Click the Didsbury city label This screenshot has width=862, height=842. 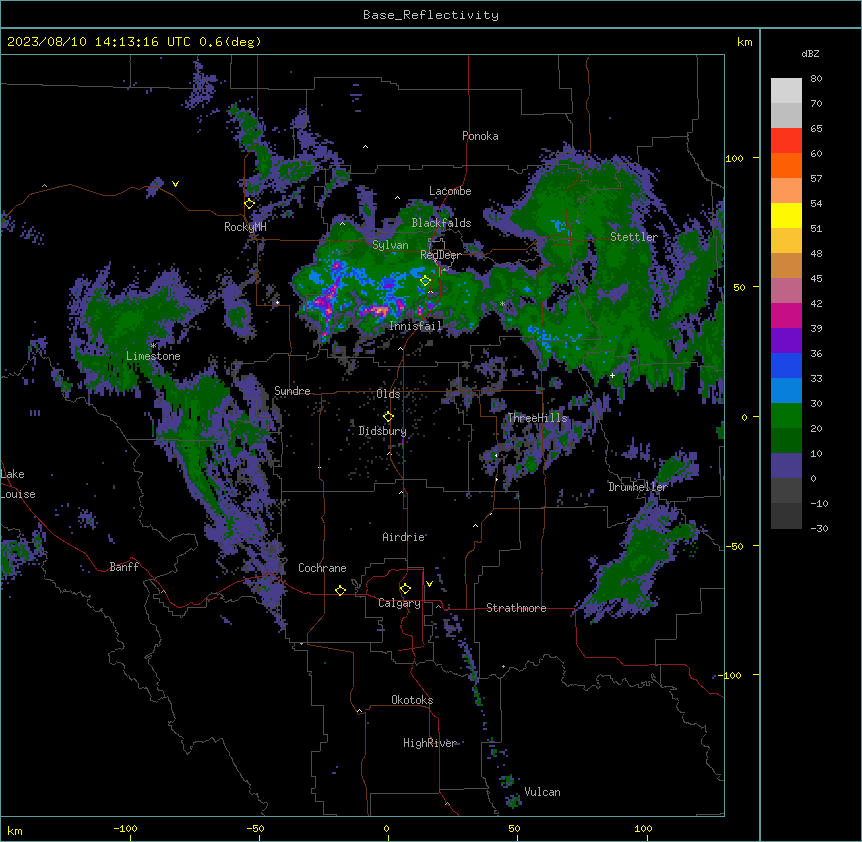click(x=383, y=431)
